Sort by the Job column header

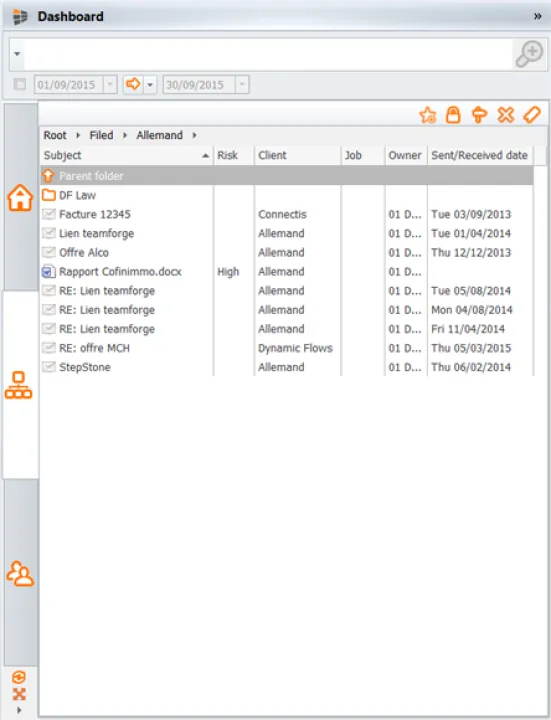363,155
